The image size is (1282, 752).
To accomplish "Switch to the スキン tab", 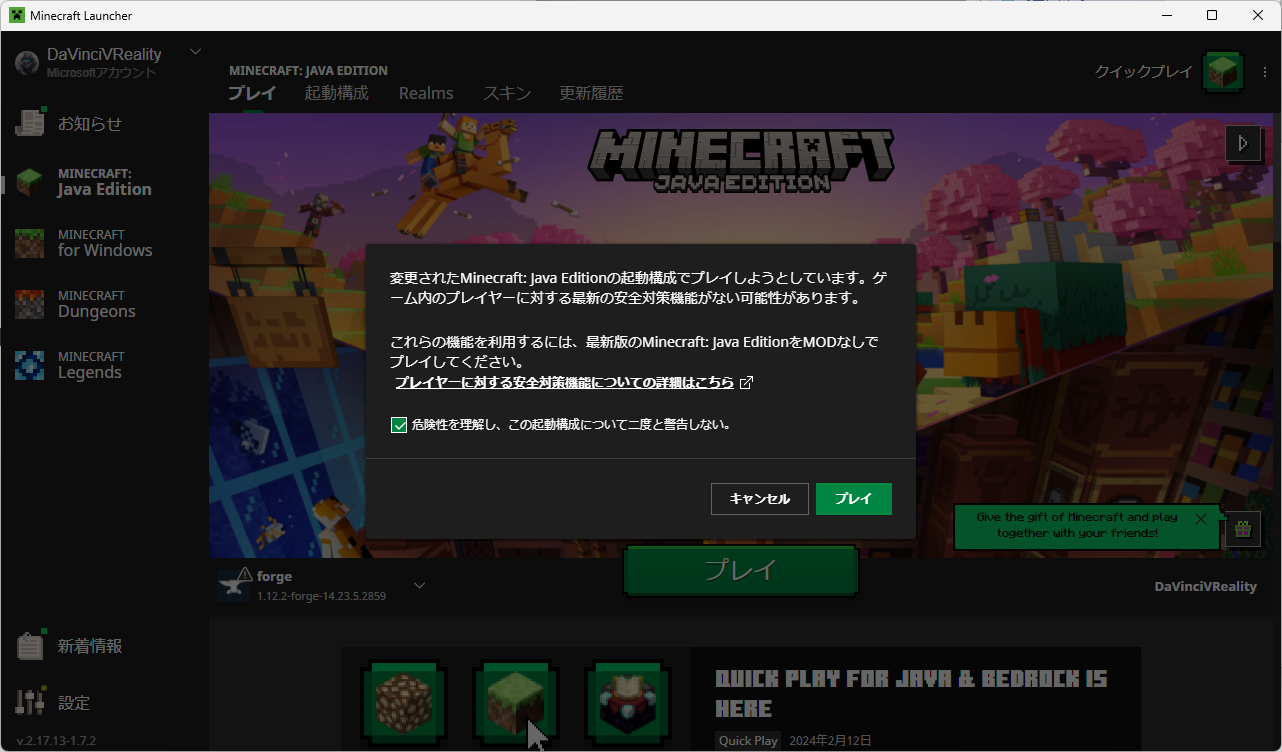I will pyautogui.click(x=506, y=93).
